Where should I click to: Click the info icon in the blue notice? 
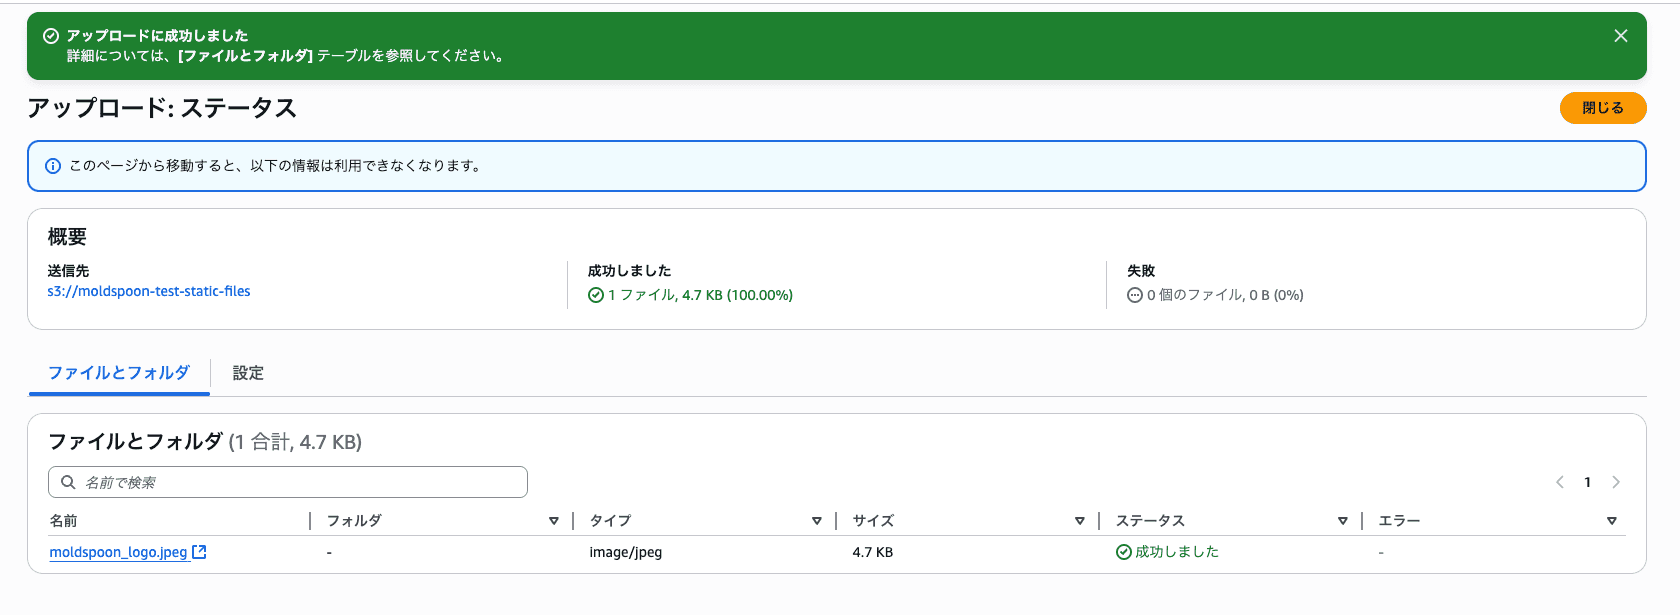tap(53, 166)
